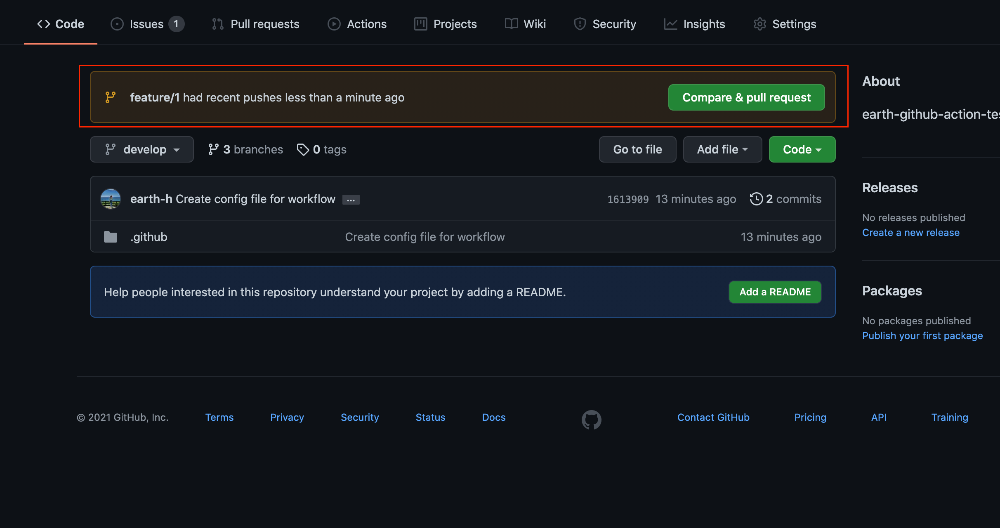The width and height of the screenshot is (1000, 528).
Task: Open the footer Terms link
Action: (x=219, y=418)
